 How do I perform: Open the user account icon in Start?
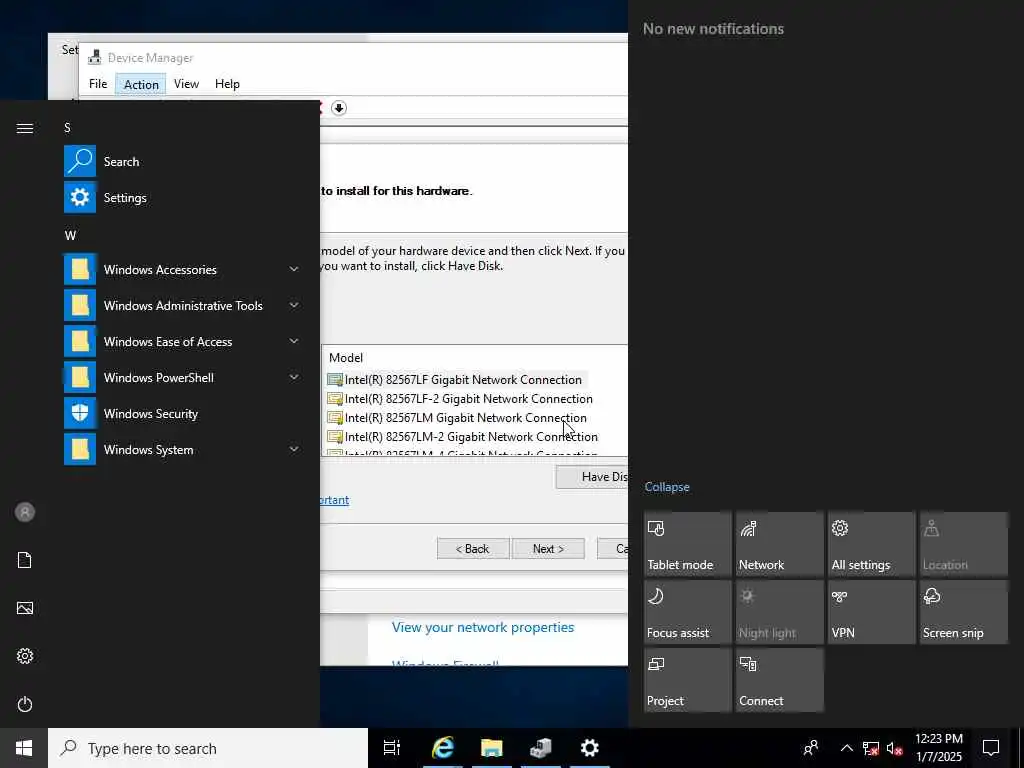pyautogui.click(x=25, y=512)
